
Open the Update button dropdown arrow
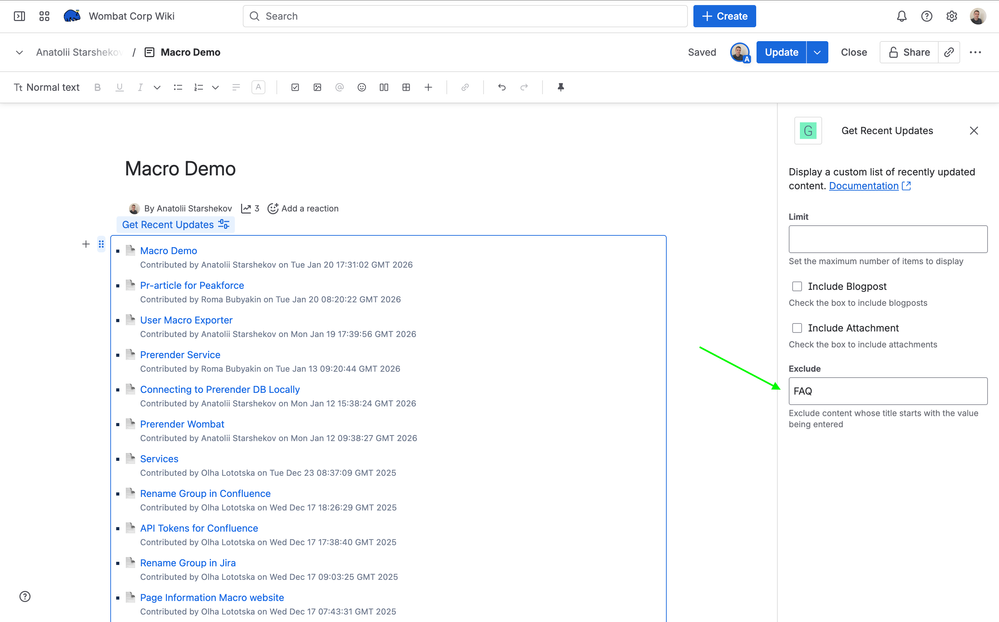click(x=817, y=52)
